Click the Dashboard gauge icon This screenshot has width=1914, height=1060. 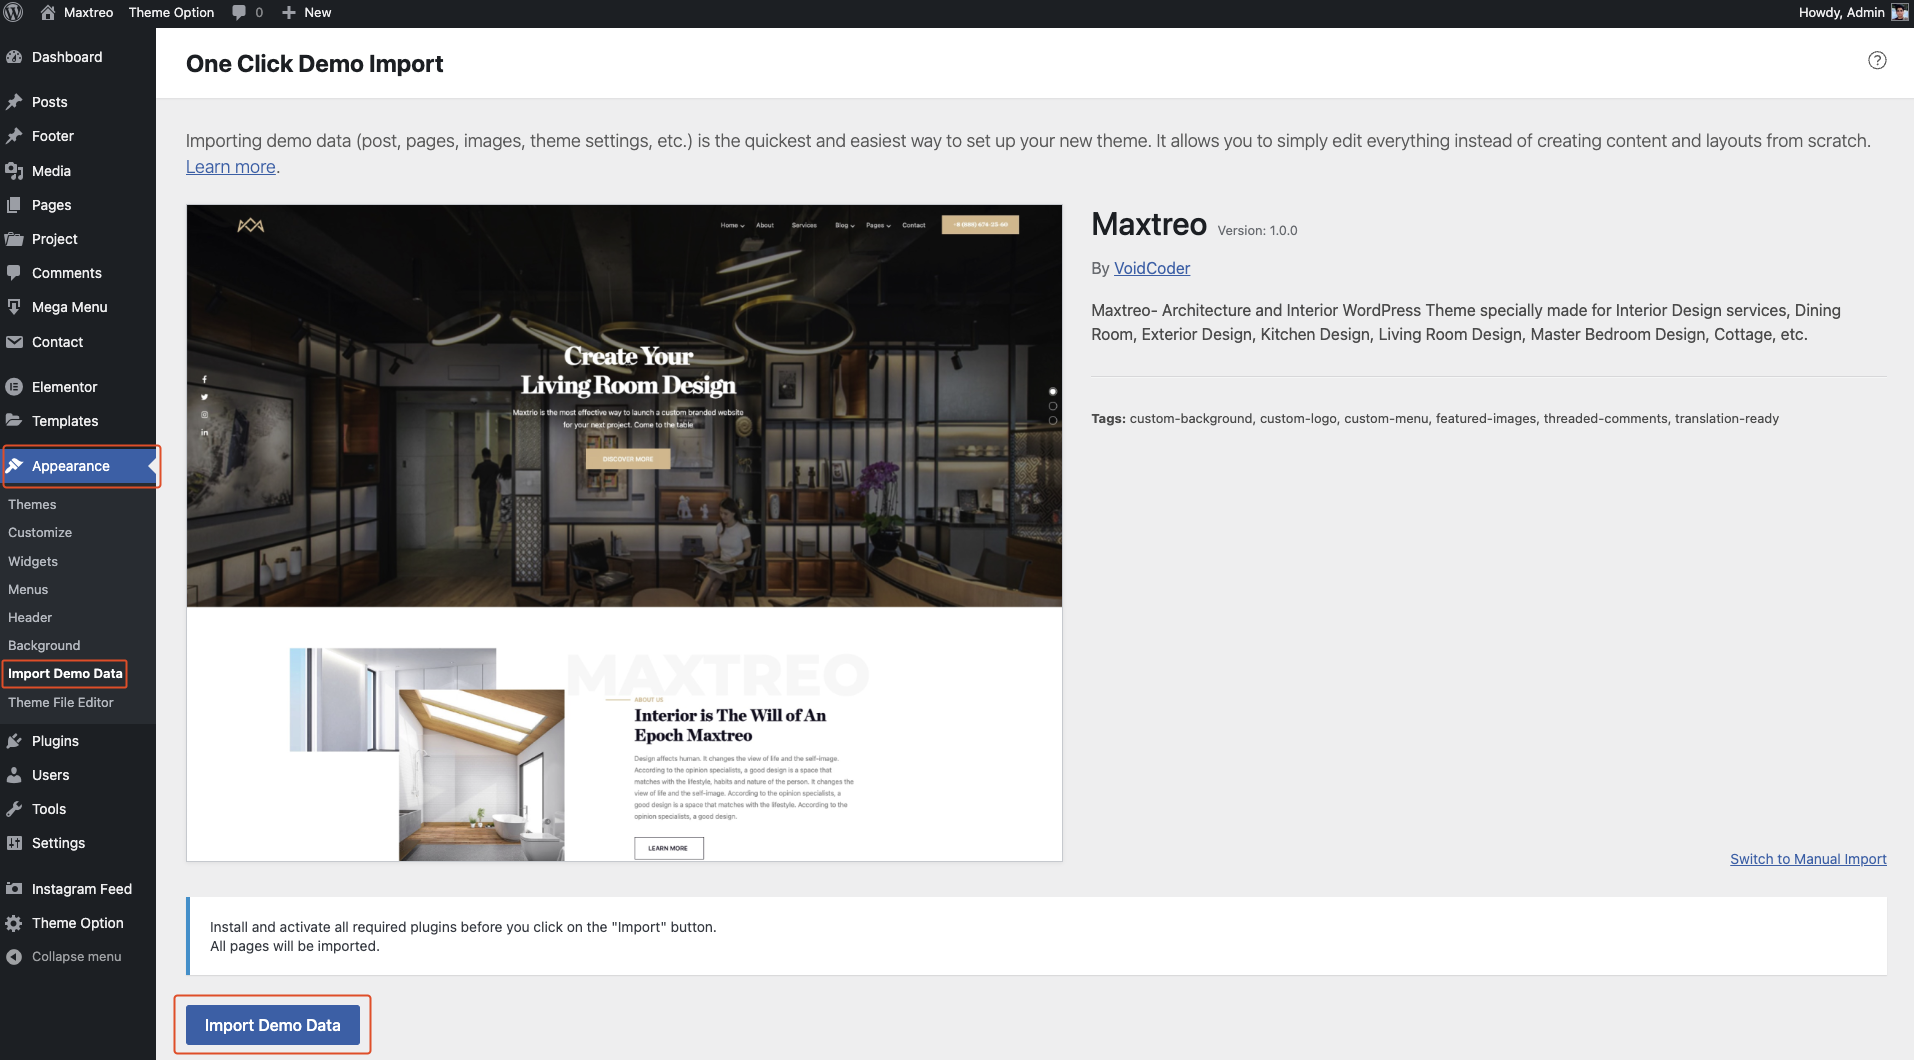pos(14,57)
